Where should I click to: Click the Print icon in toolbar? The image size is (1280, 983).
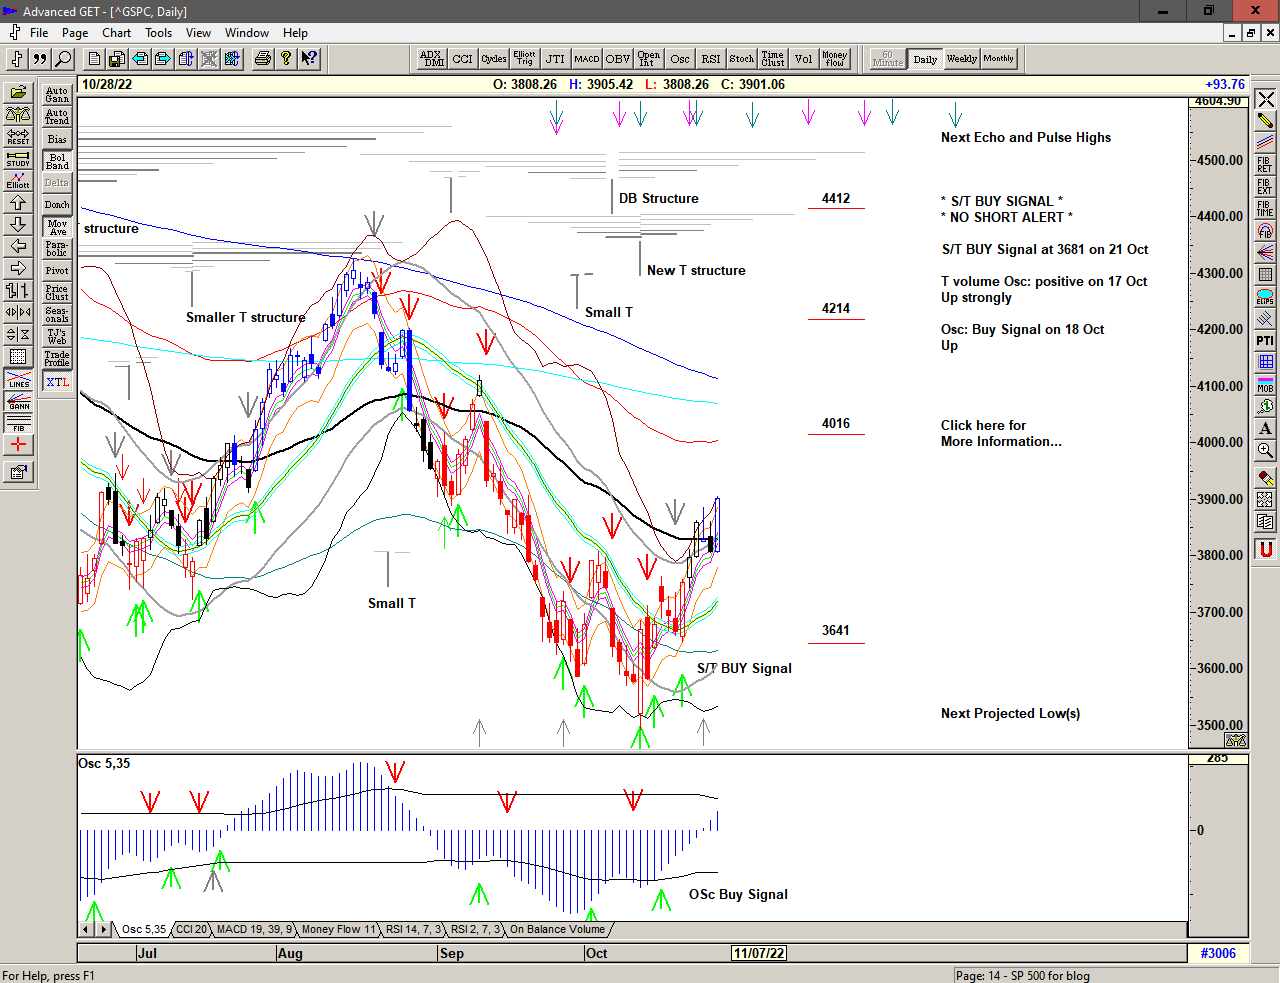click(x=262, y=59)
